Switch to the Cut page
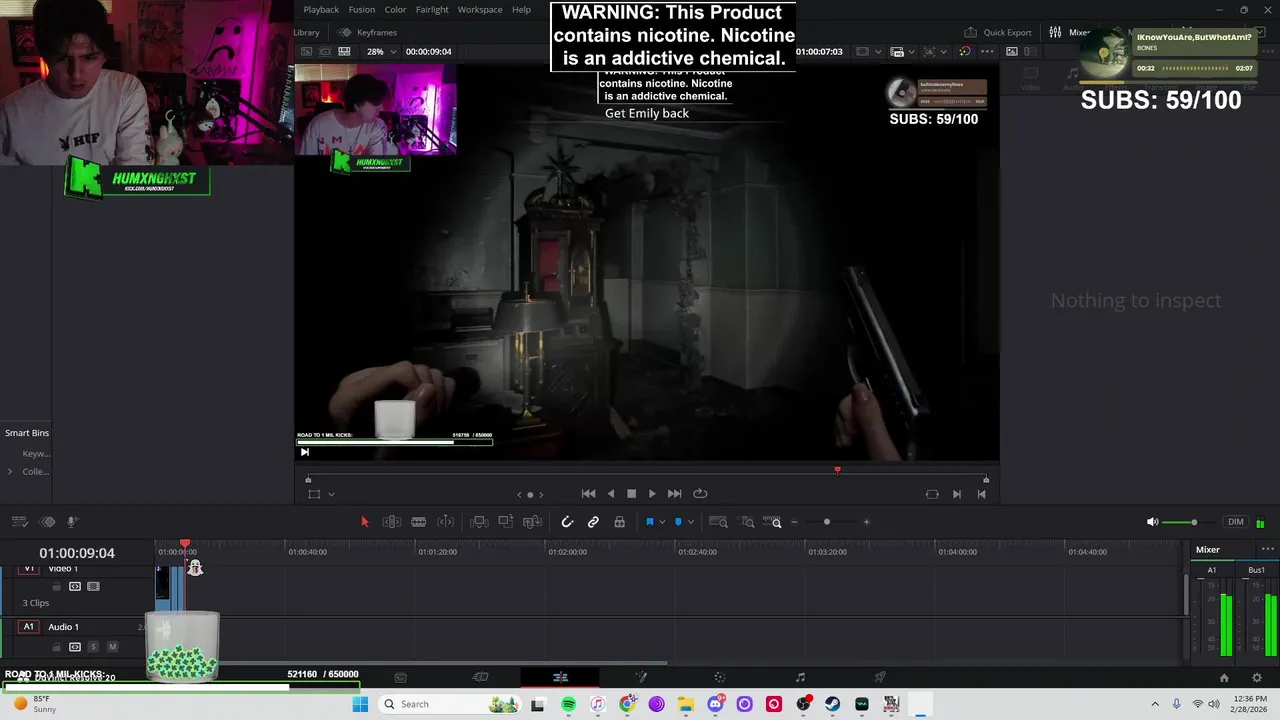The height and width of the screenshot is (720, 1280). click(480, 677)
